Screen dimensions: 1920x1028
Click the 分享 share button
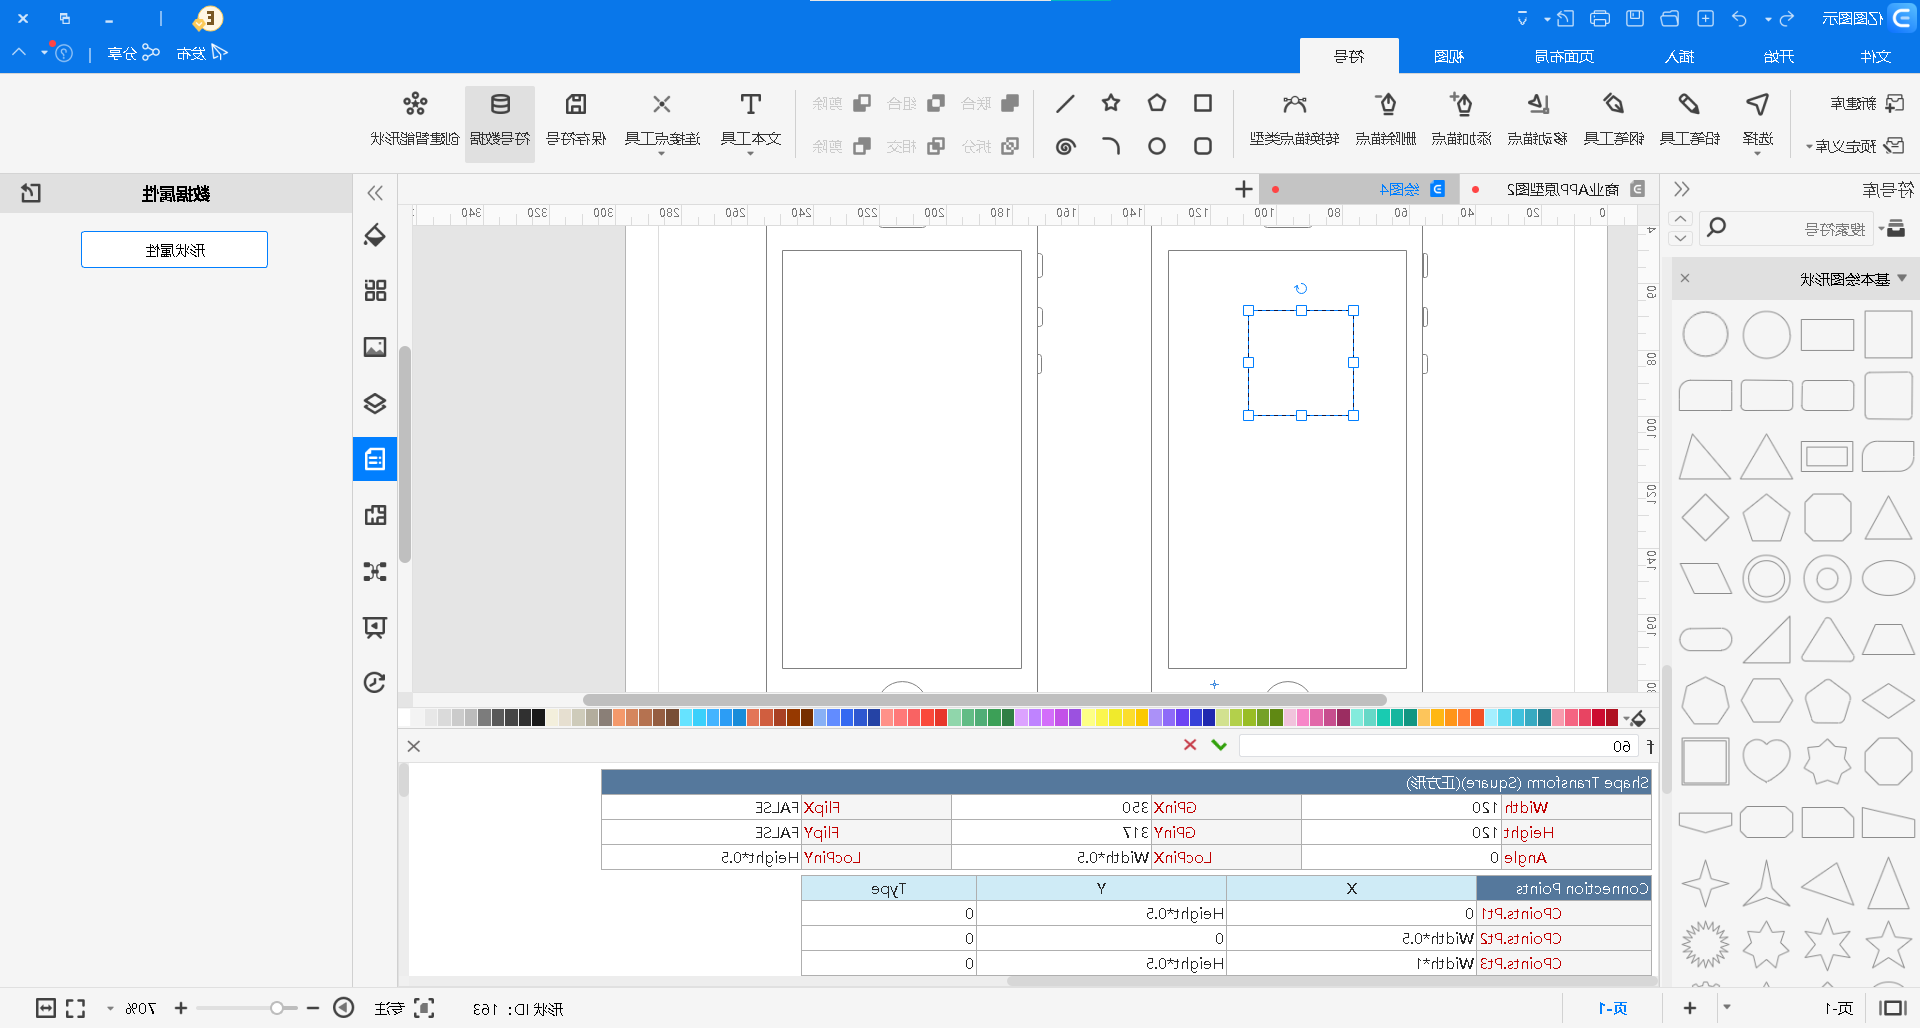click(x=133, y=52)
